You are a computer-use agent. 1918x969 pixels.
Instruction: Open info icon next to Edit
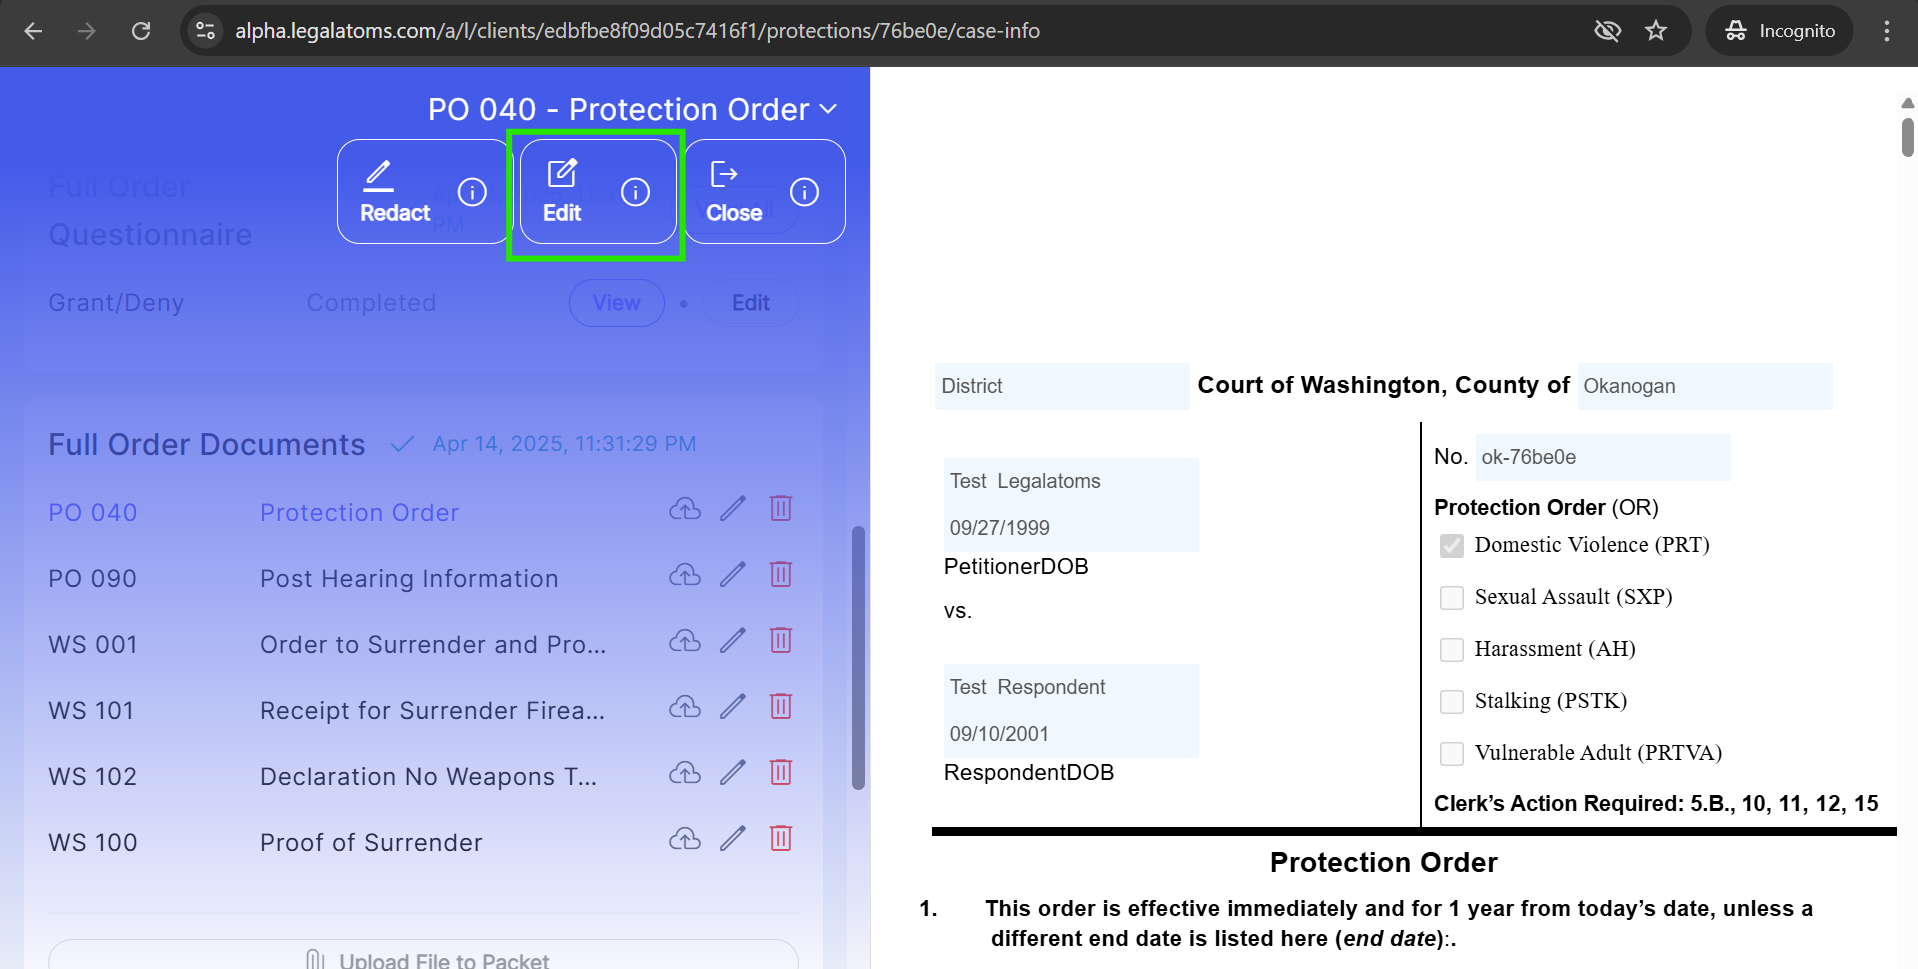pyautogui.click(x=635, y=192)
